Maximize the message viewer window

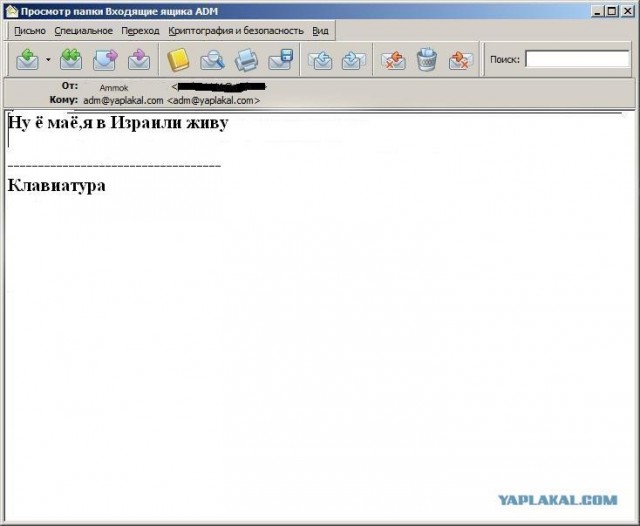tap(612, 11)
